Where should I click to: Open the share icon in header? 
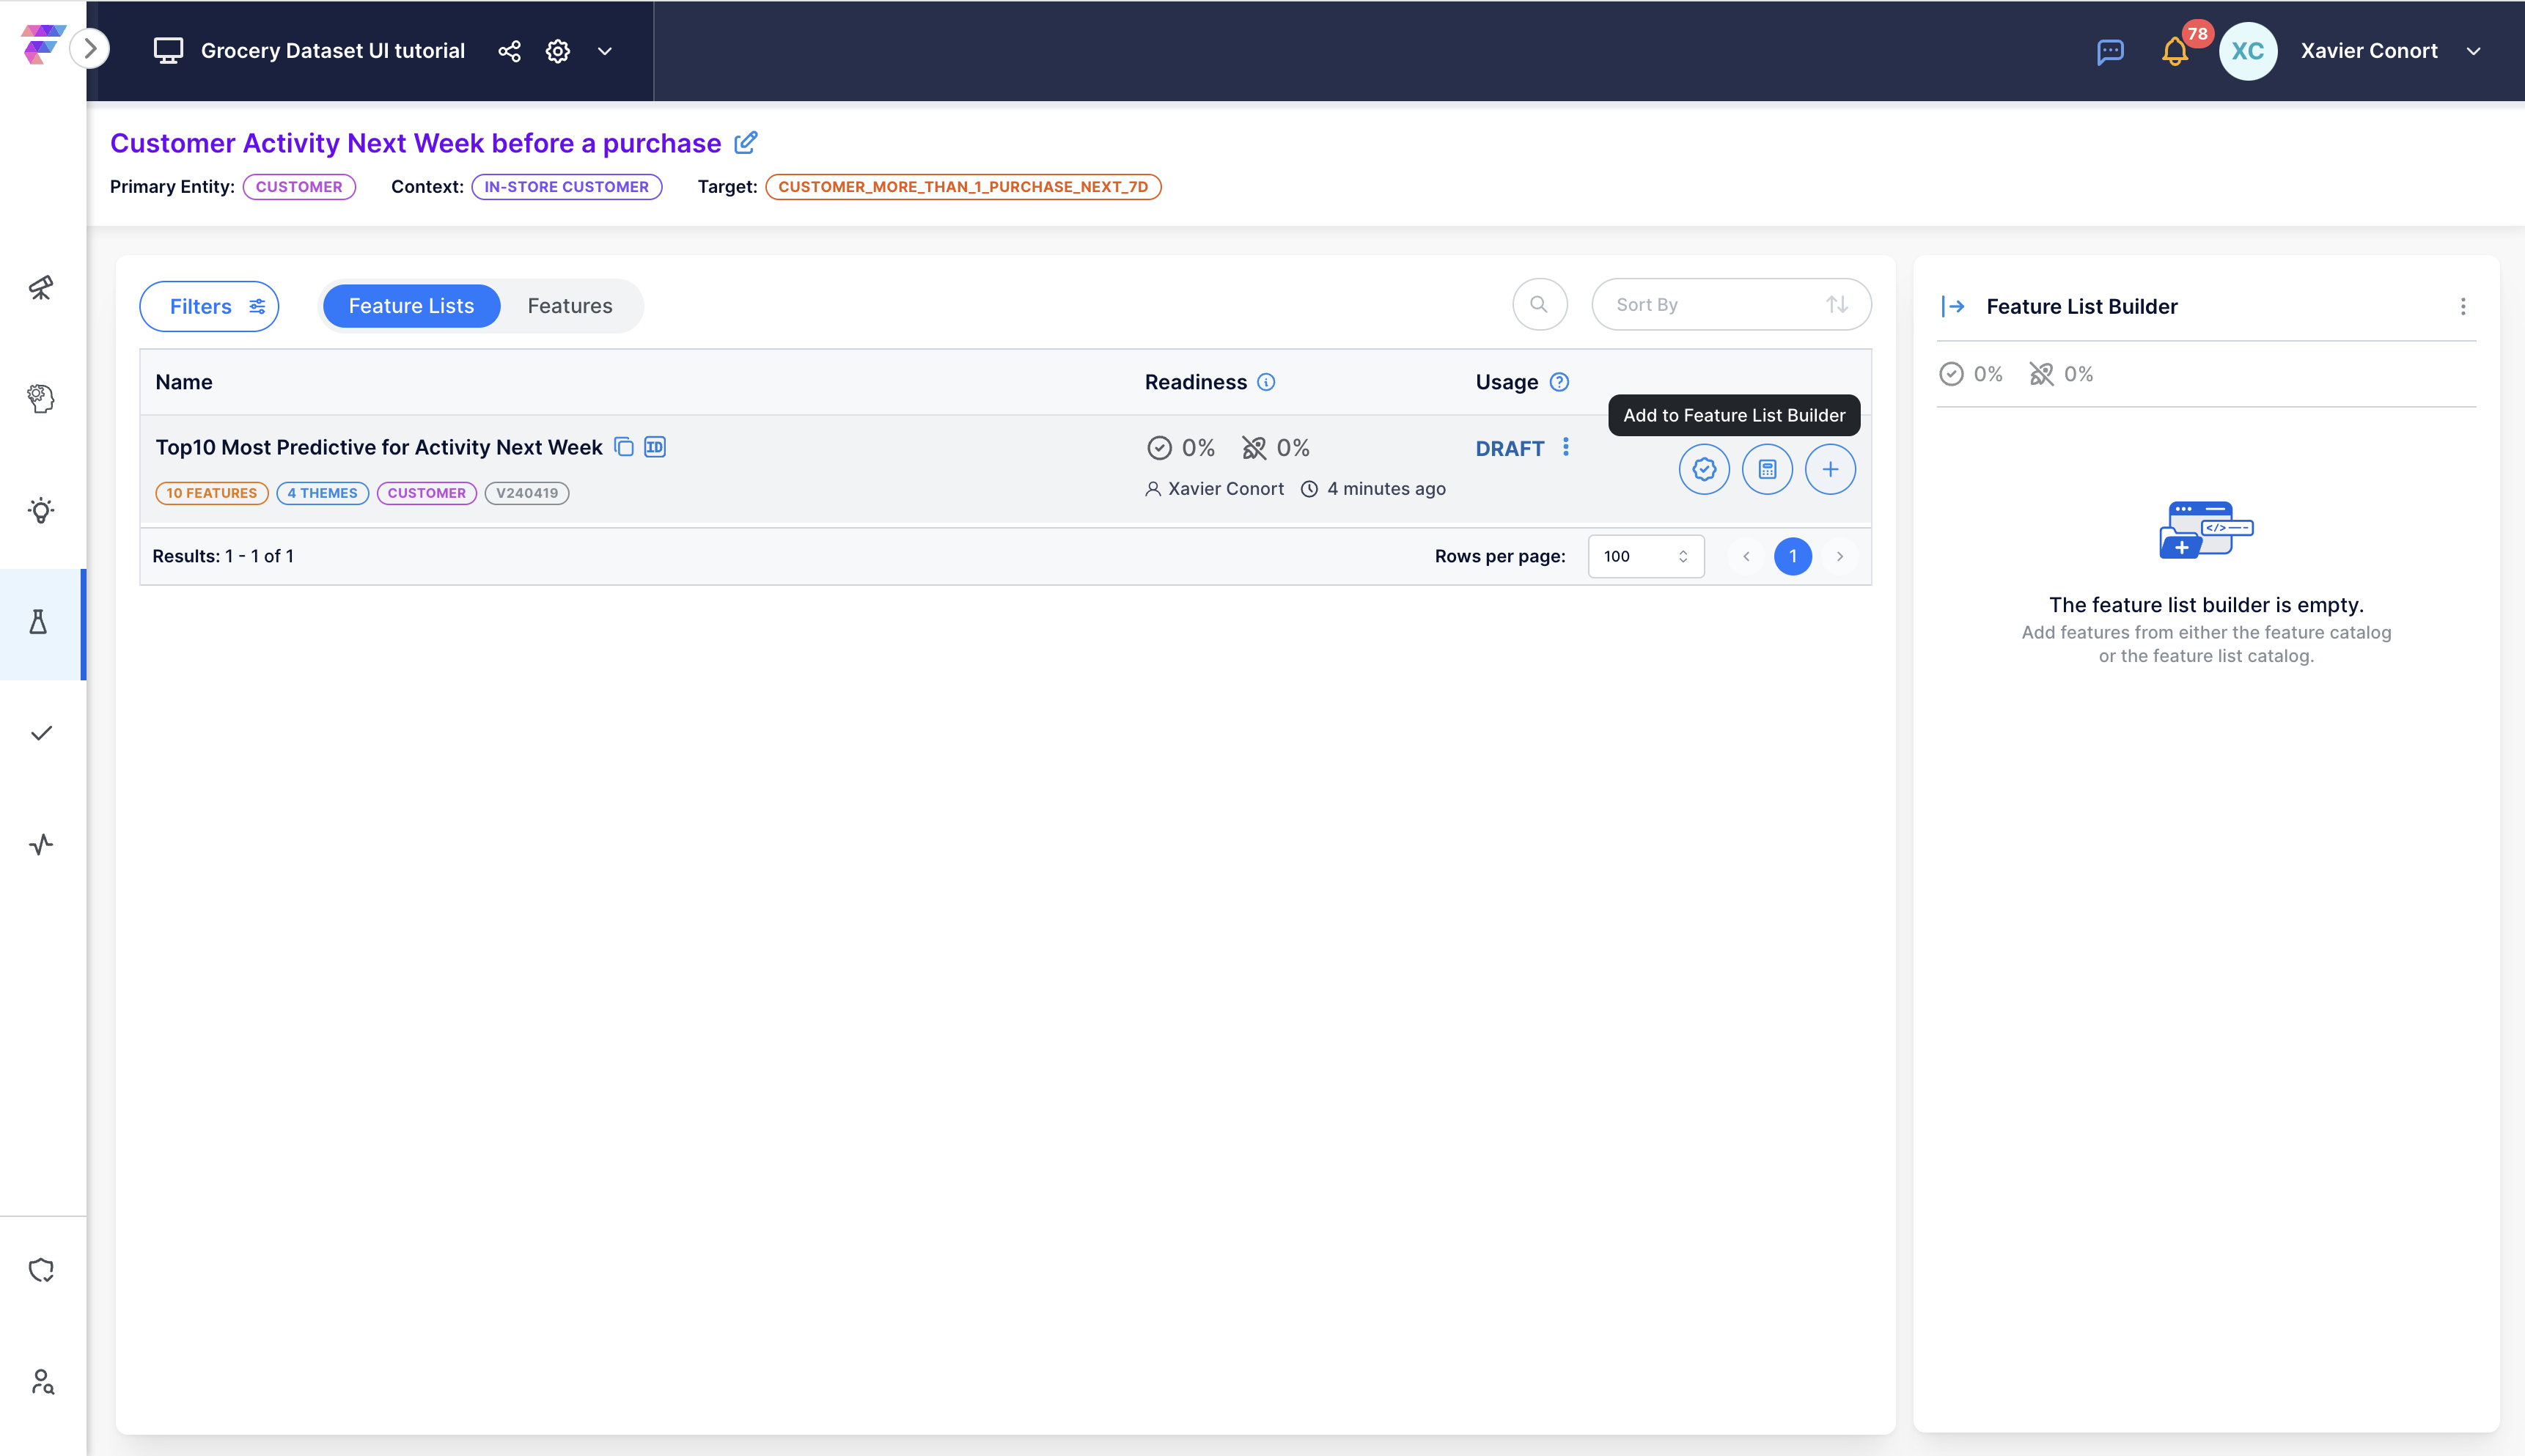(509, 51)
